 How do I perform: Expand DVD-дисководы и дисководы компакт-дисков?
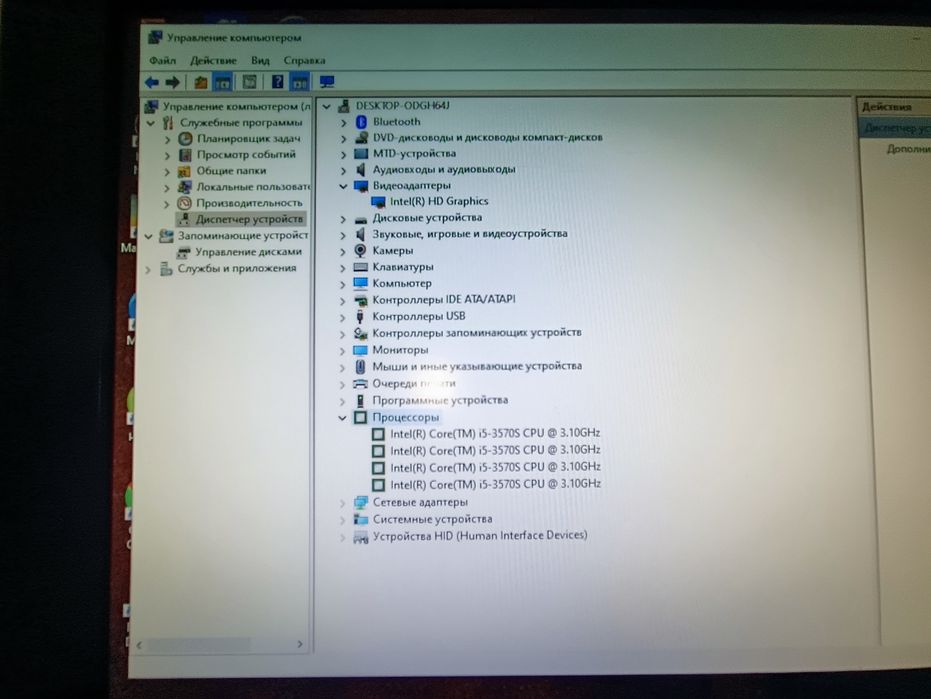(x=343, y=138)
